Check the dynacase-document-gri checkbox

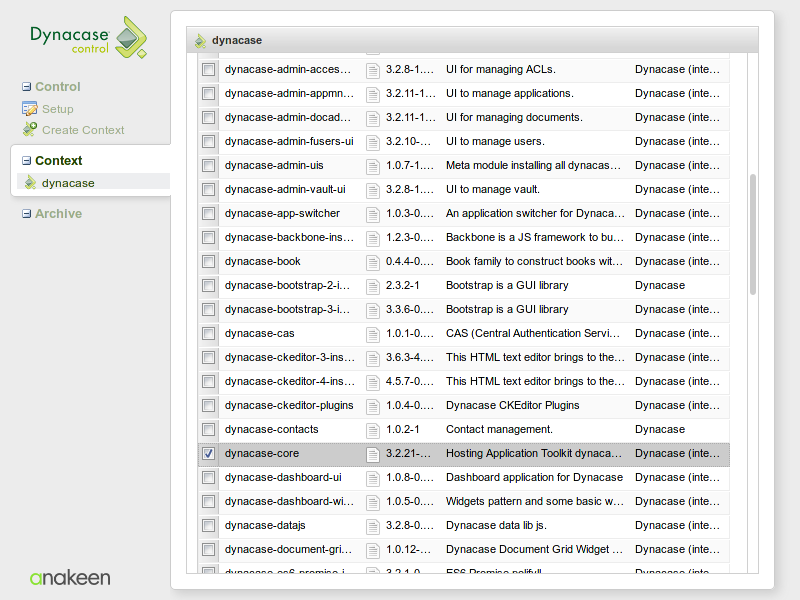[x=208, y=549]
